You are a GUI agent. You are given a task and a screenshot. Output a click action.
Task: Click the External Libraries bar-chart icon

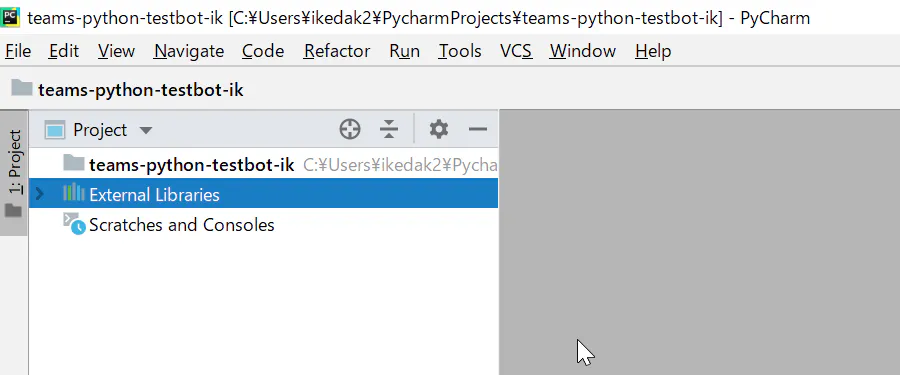click(x=73, y=192)
